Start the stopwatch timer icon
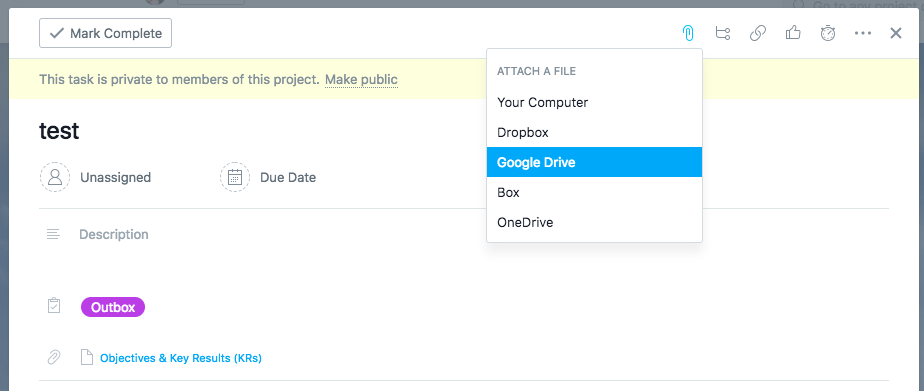Viewport: 924px width, 391px height. coord(828,33)
